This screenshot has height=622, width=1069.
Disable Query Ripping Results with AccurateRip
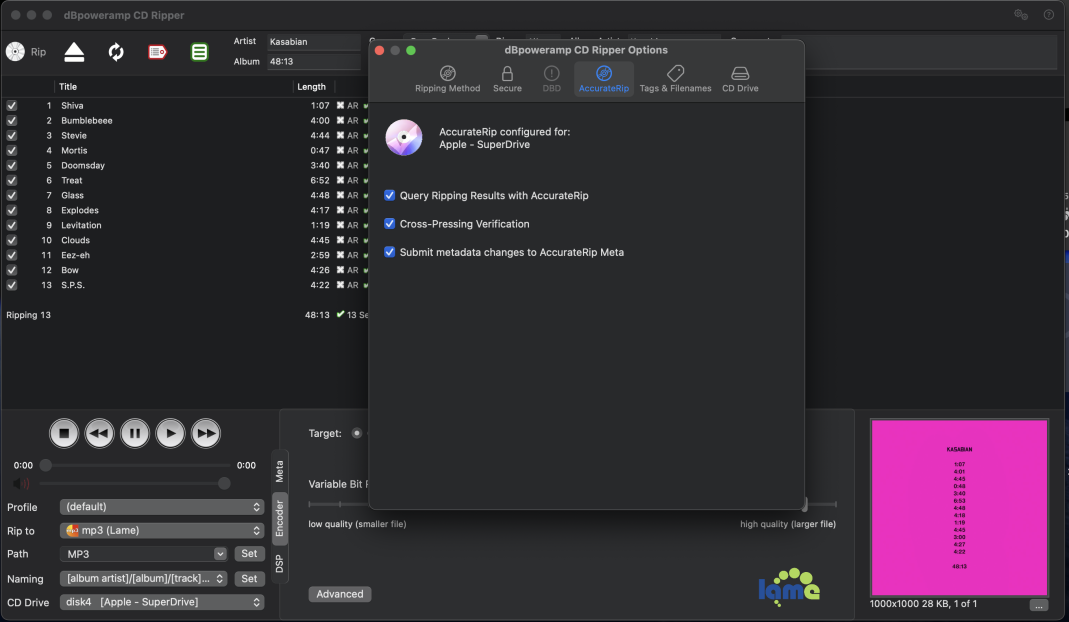point(390,196)
